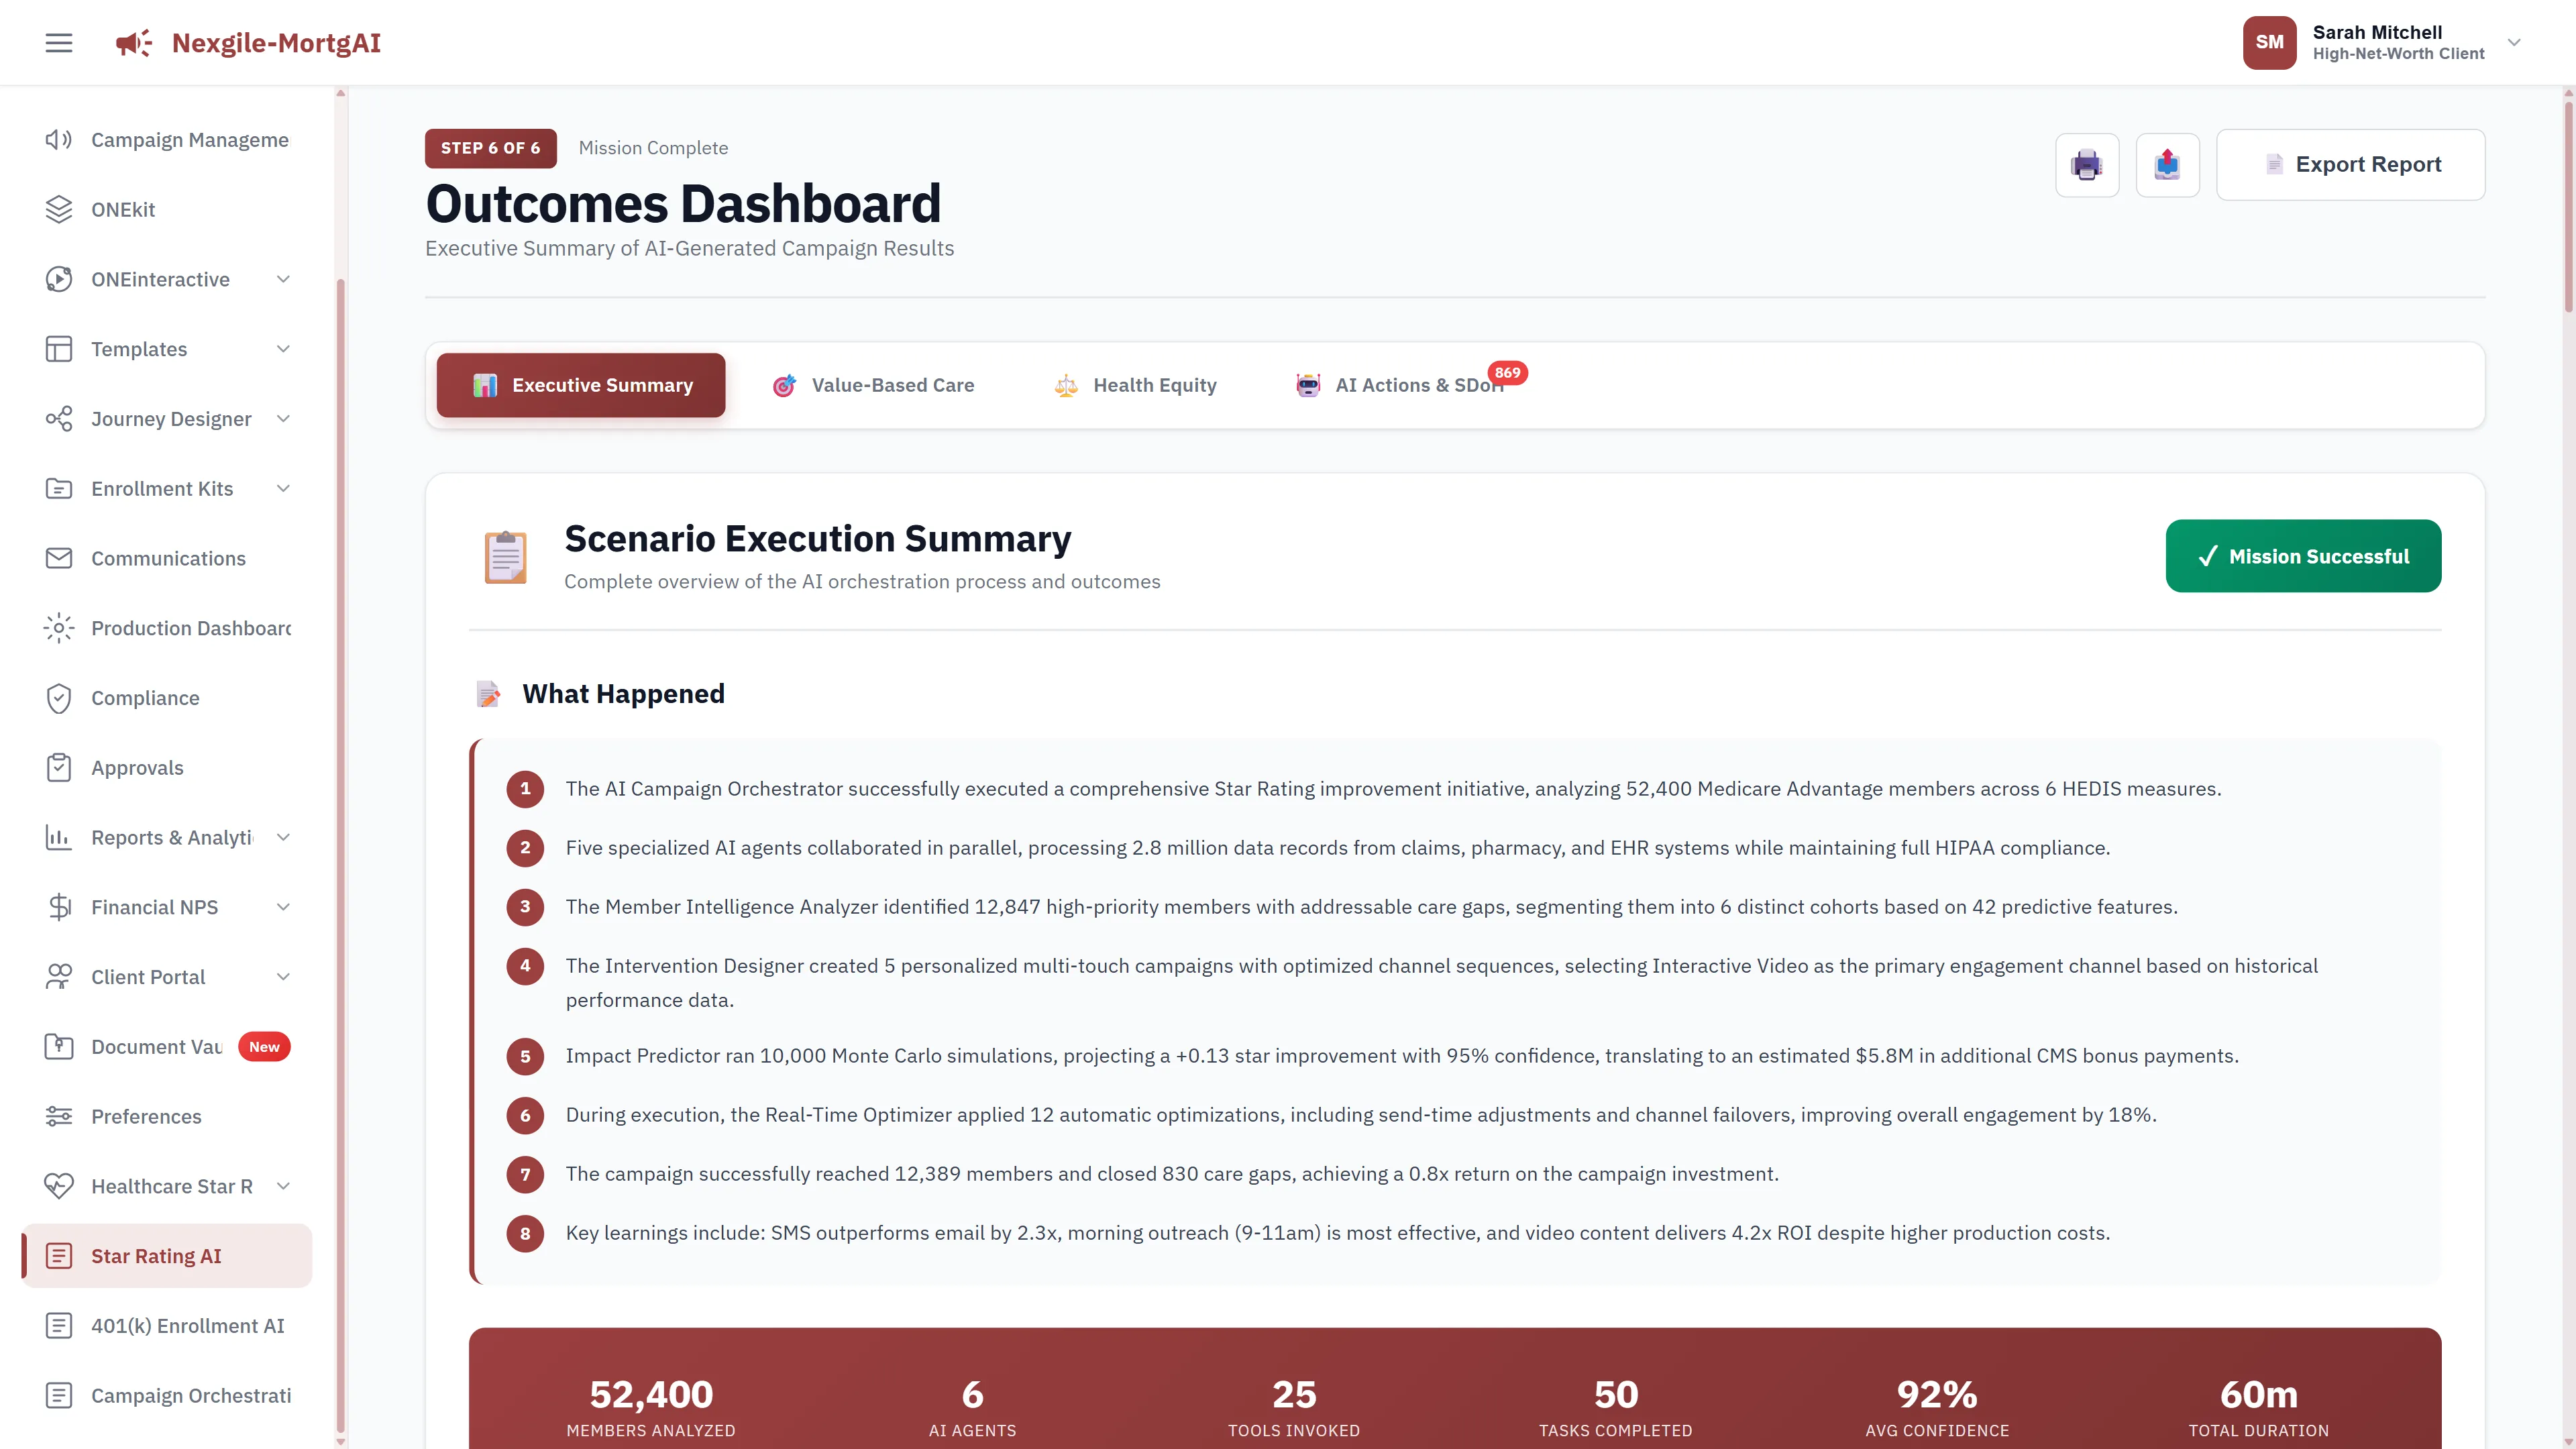Select the ONEkit layers icon in sidebar
The width and height of the screenshot is (2576, 1449).
[58, 209]
